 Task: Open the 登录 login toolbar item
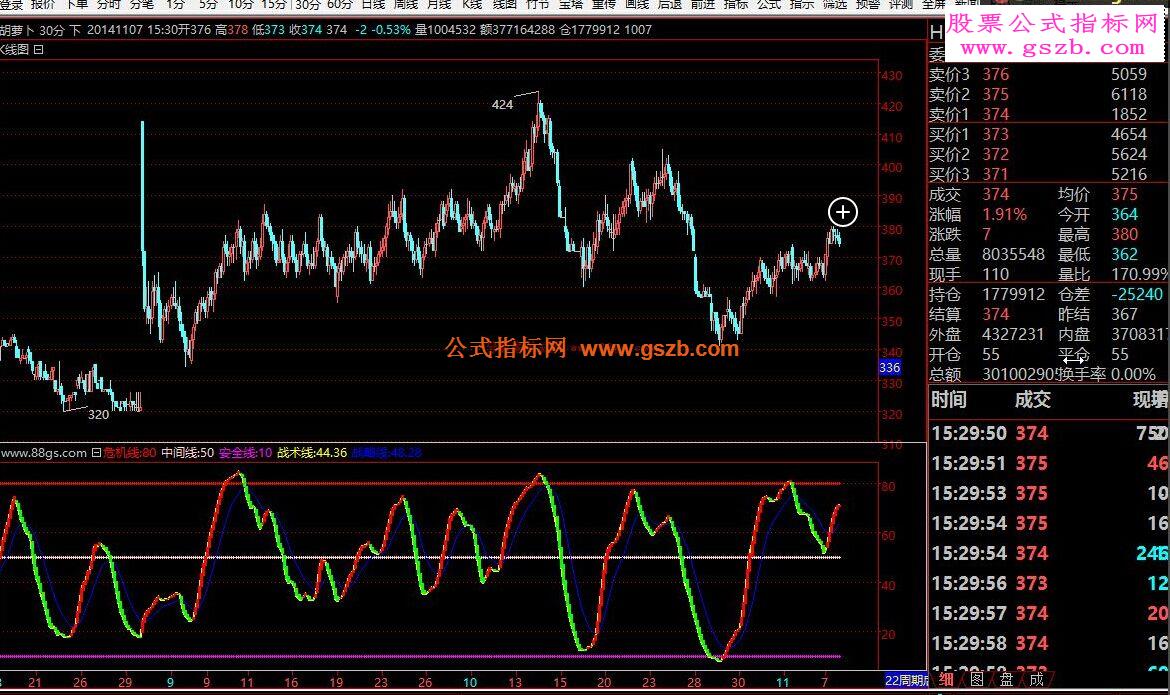pyautogui.click(x=11, y=4)
